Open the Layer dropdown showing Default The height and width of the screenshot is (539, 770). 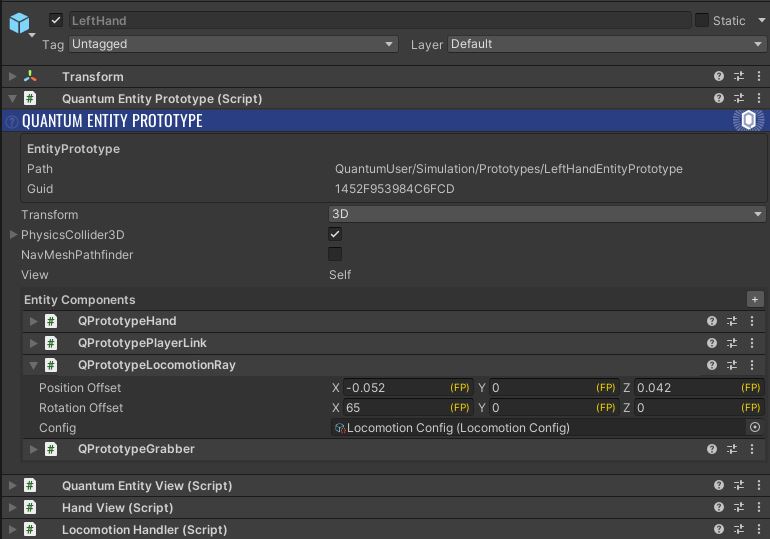coord(606,44)
